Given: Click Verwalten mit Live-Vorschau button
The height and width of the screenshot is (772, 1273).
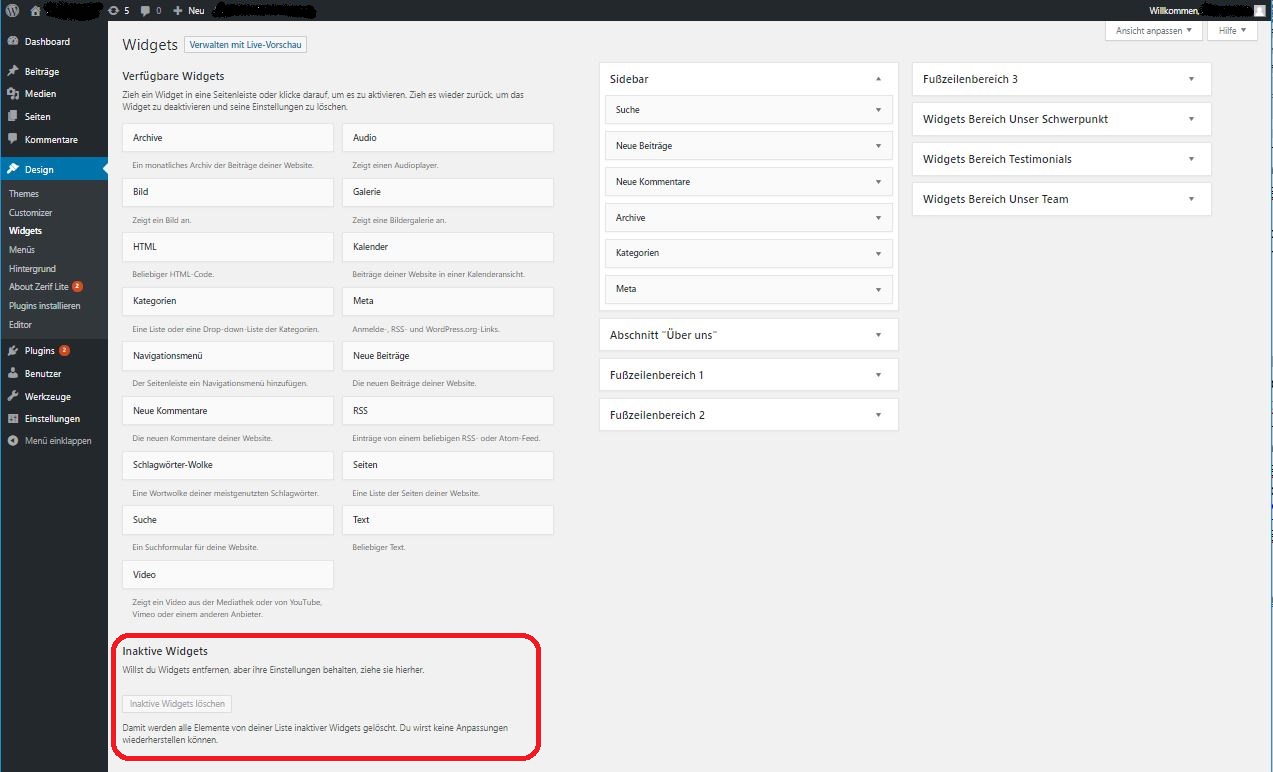Looking at the screenshot, I should [x=245, y=45].
